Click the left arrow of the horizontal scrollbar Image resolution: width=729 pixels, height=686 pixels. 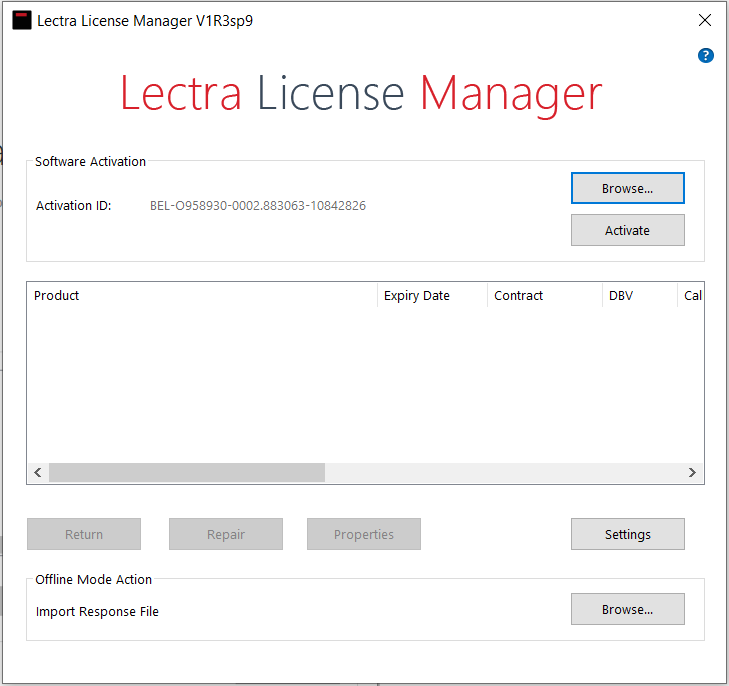(38, 473)
